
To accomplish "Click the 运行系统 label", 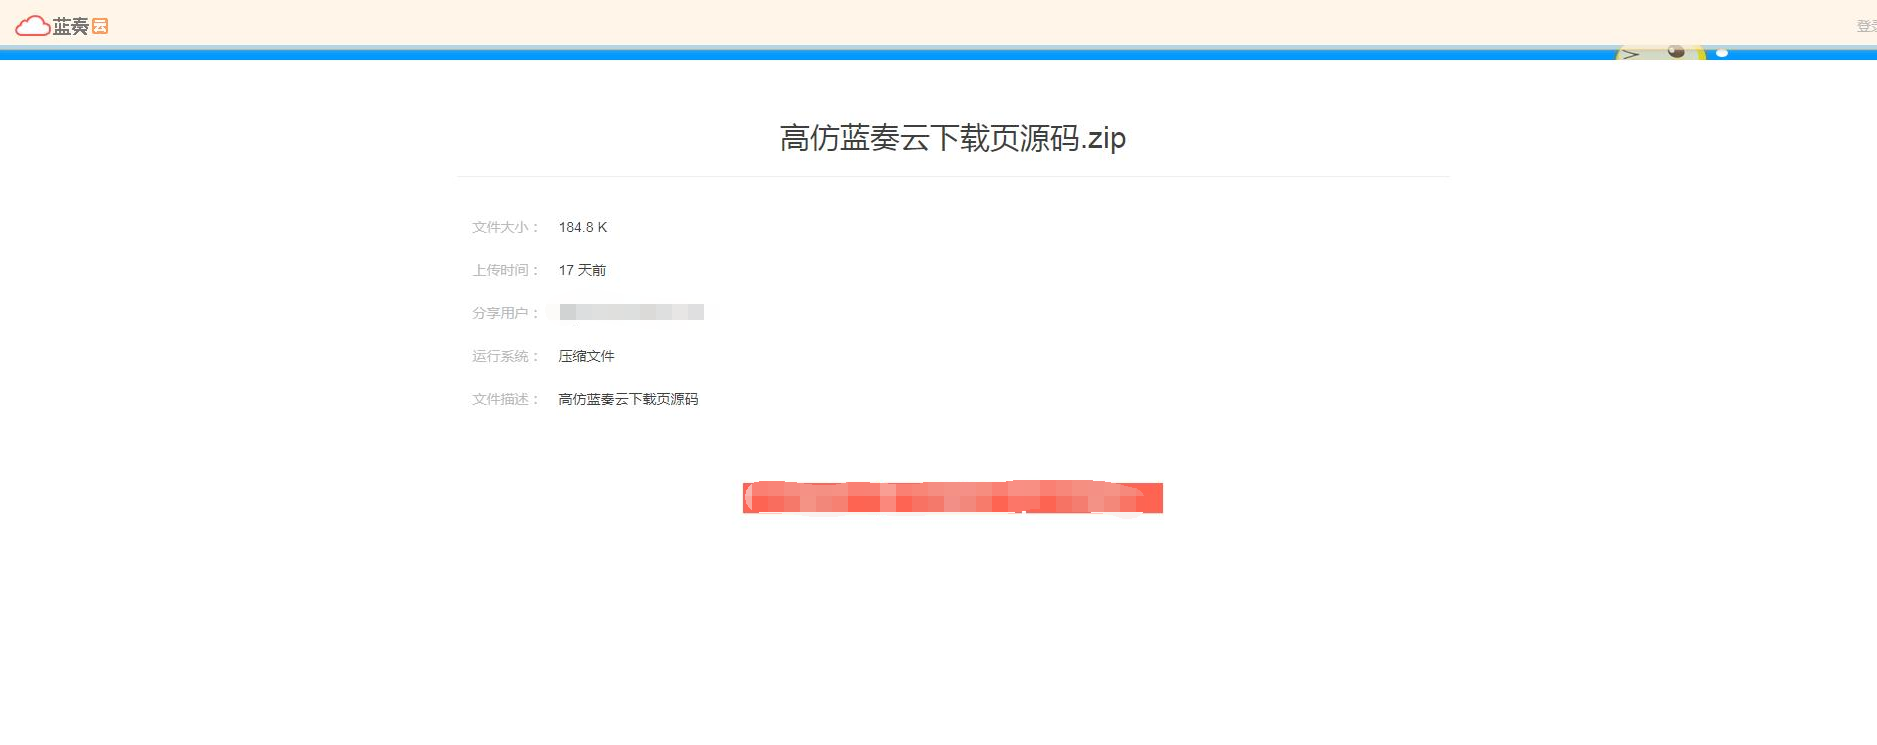I will tap(505, 356).
